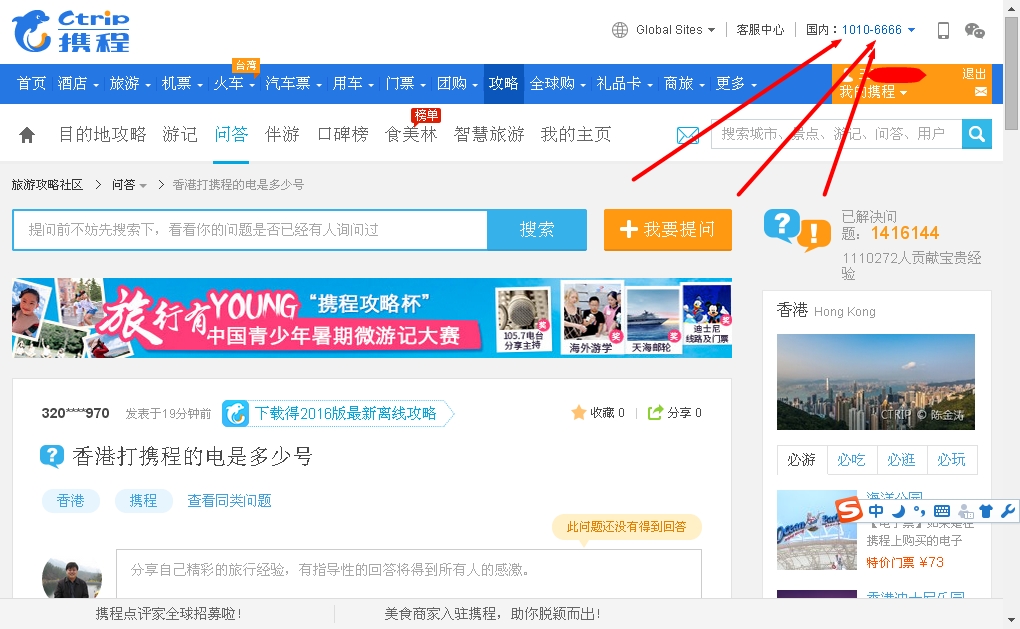Click the 我要提问 button
Image resolution: width=1020 pixels, height=629 pixels.
[667, 230]
